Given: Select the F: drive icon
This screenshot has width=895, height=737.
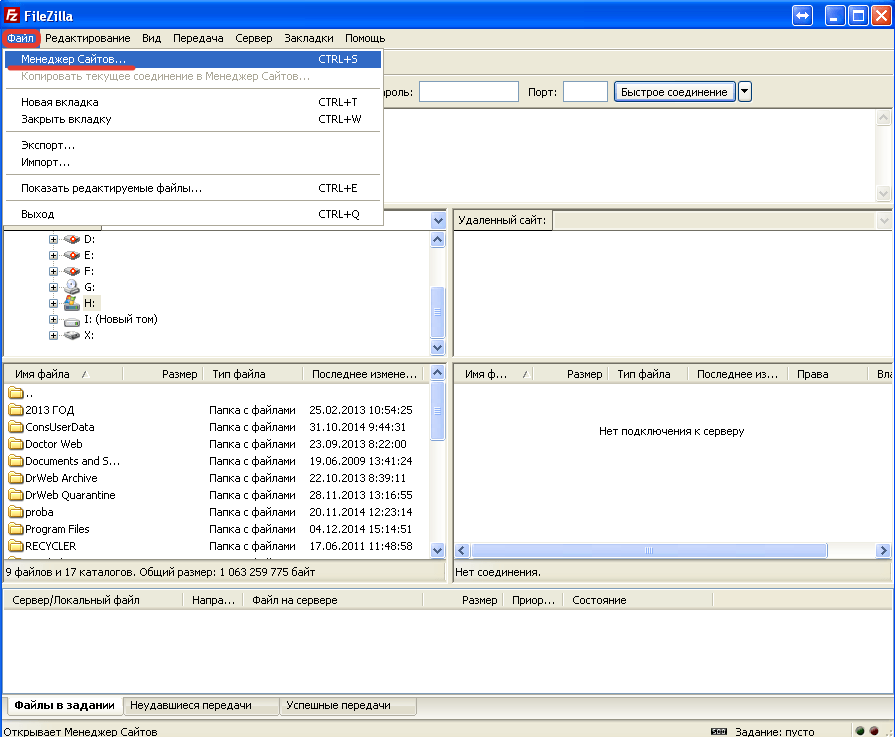Looking at the screenshot, I should [71, 271].
